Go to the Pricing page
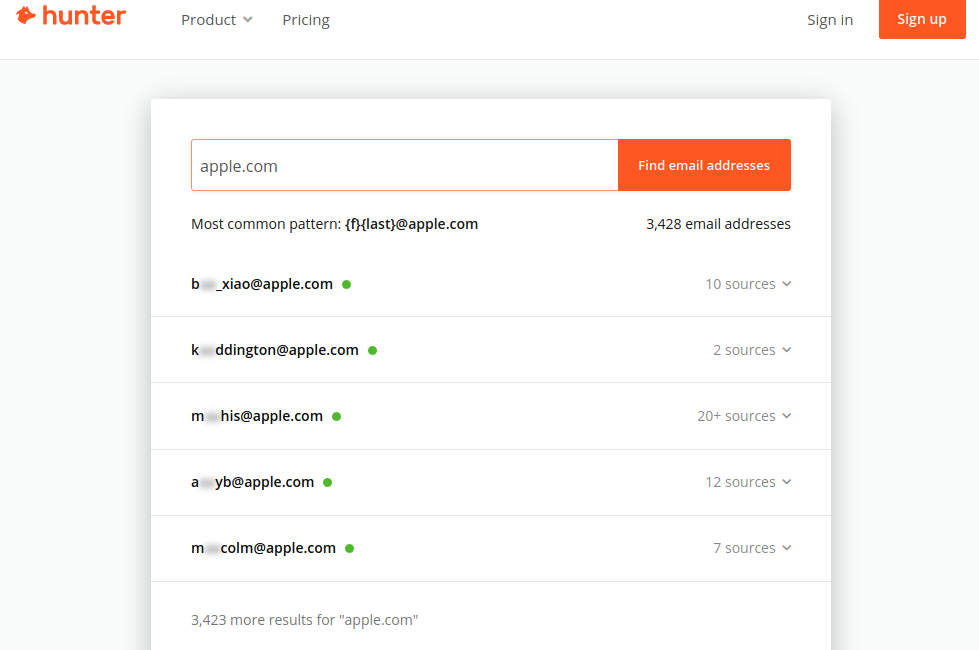979x650 pixels. point(306,20)
